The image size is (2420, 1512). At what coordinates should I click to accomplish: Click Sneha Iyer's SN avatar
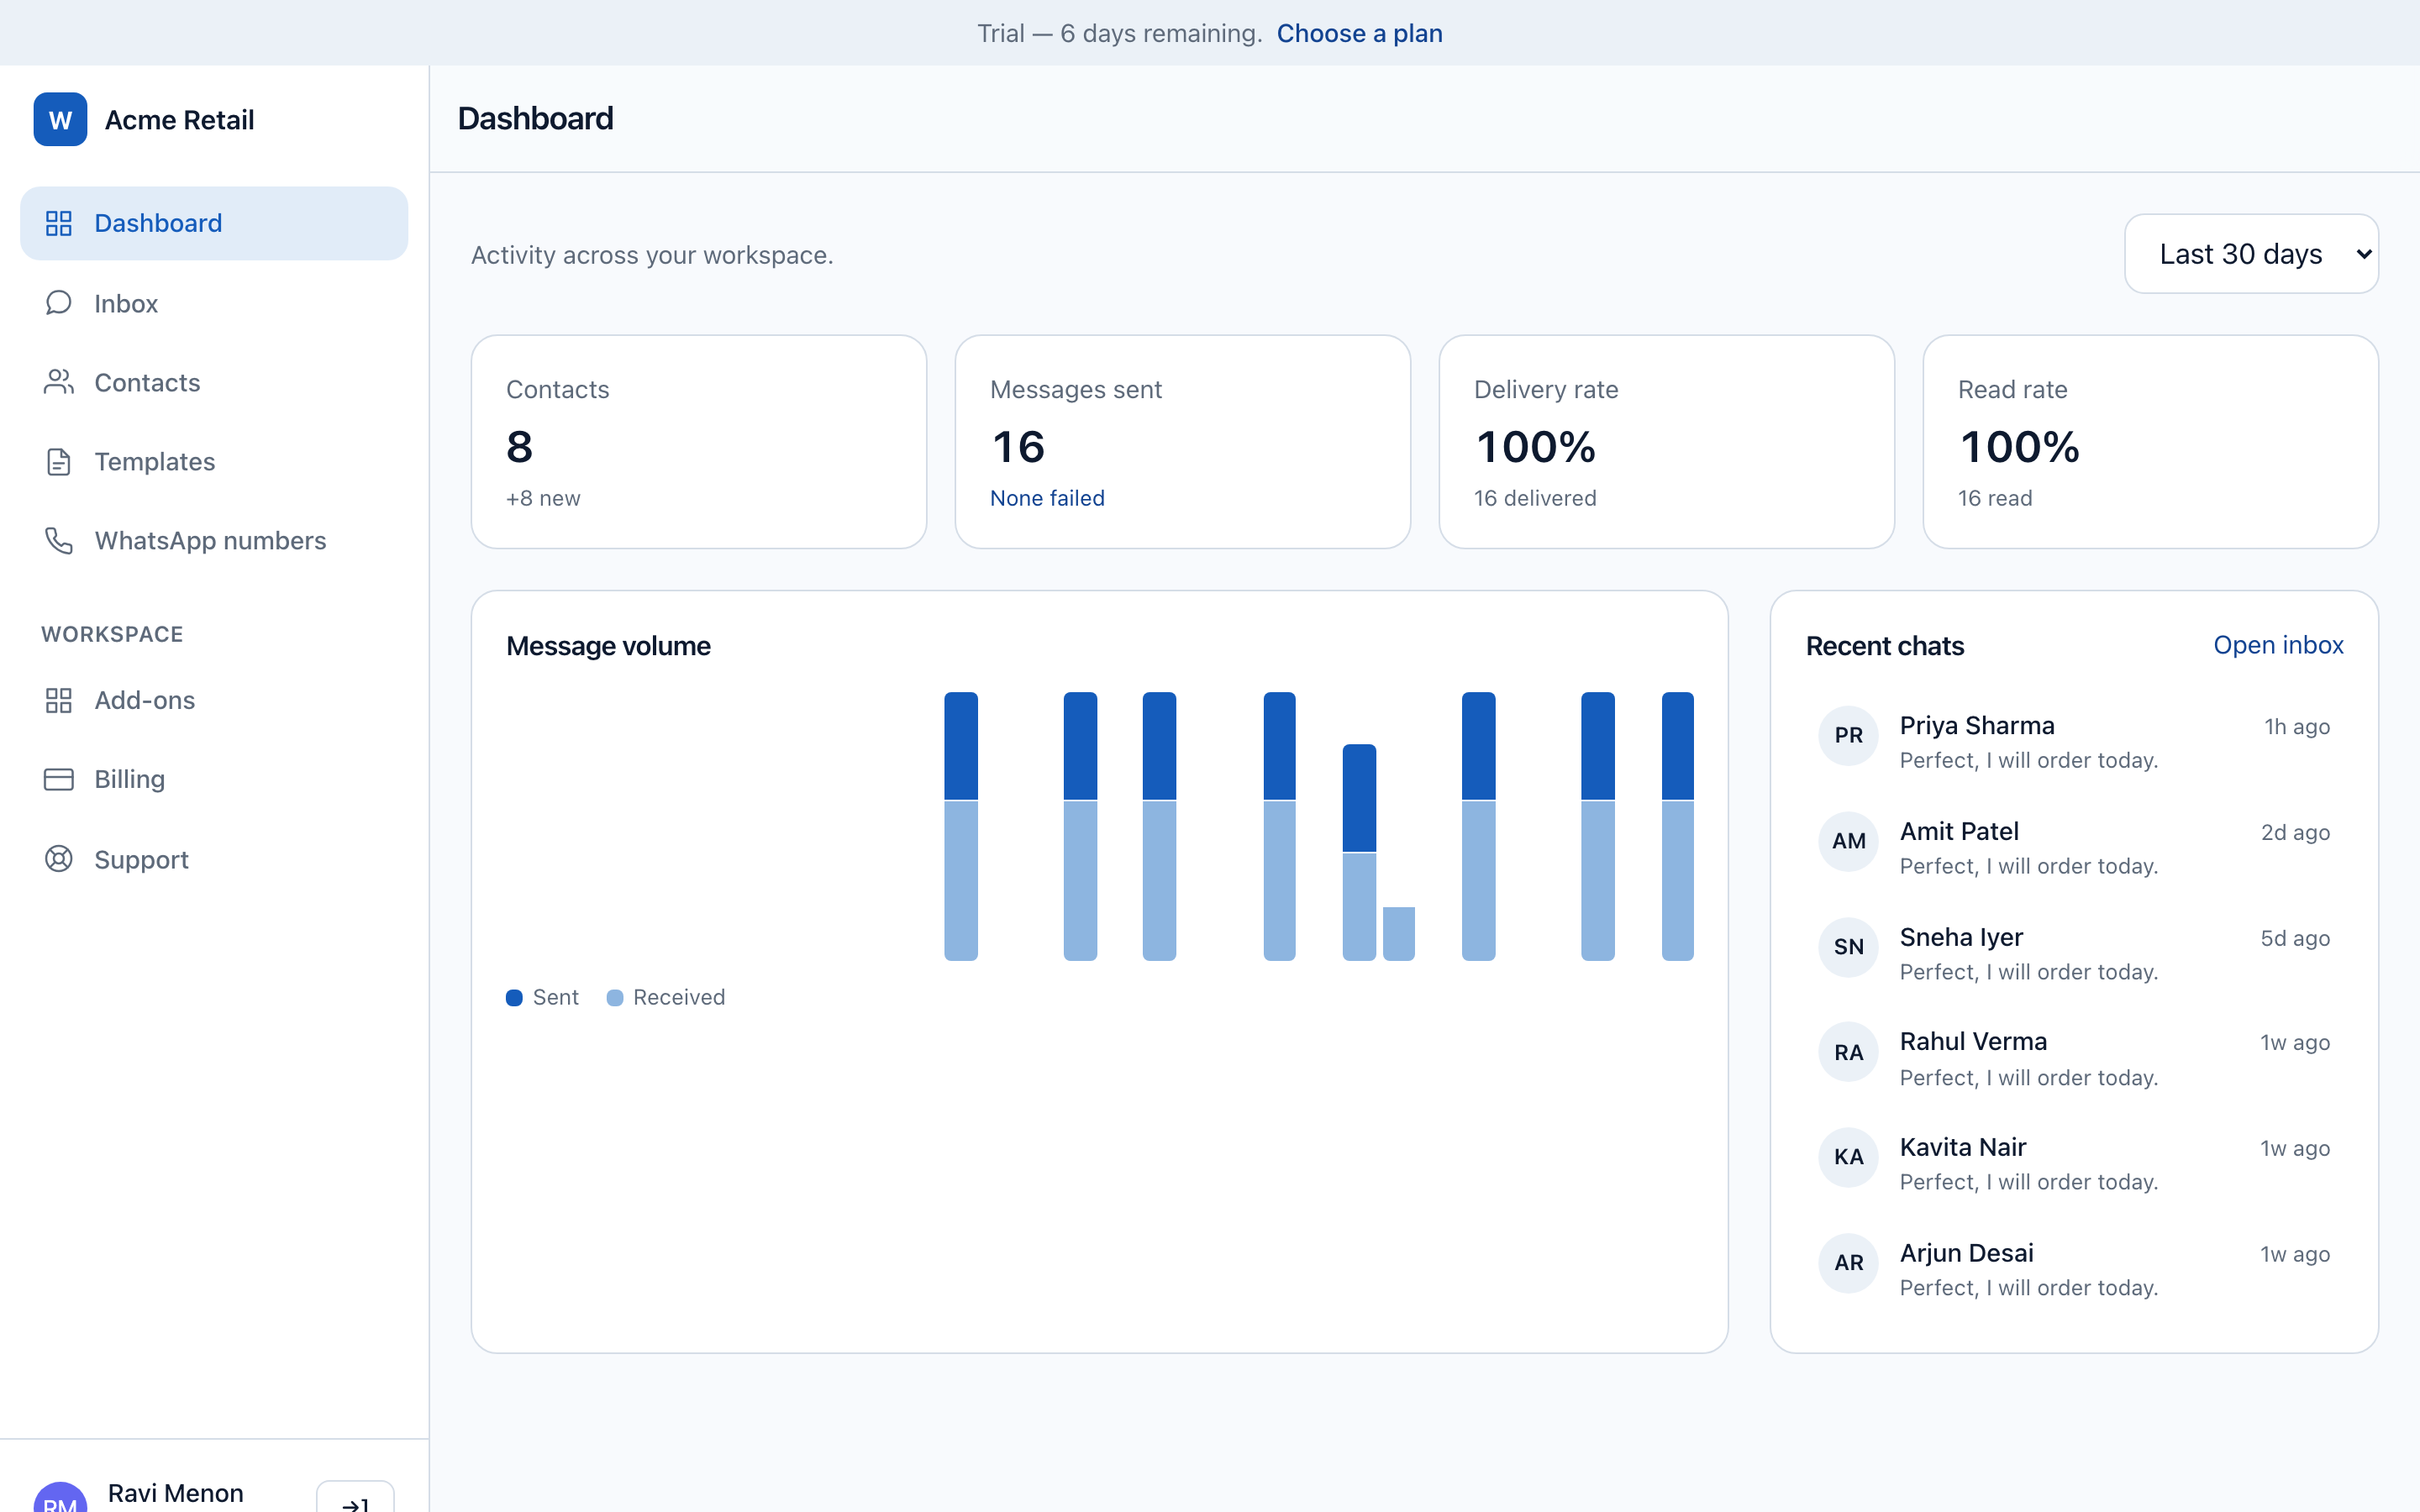click(1848, 947)
